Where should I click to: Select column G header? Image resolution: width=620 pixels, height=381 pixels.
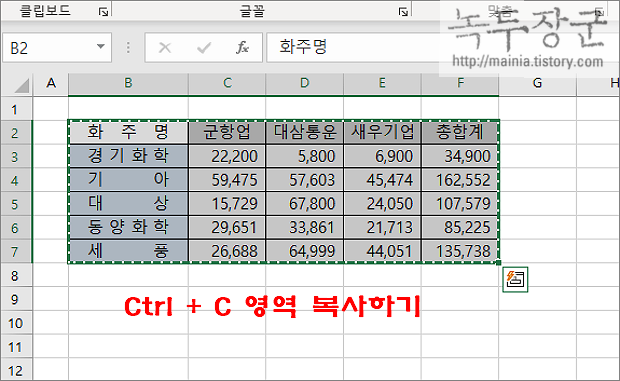click(x=537, y=83)
